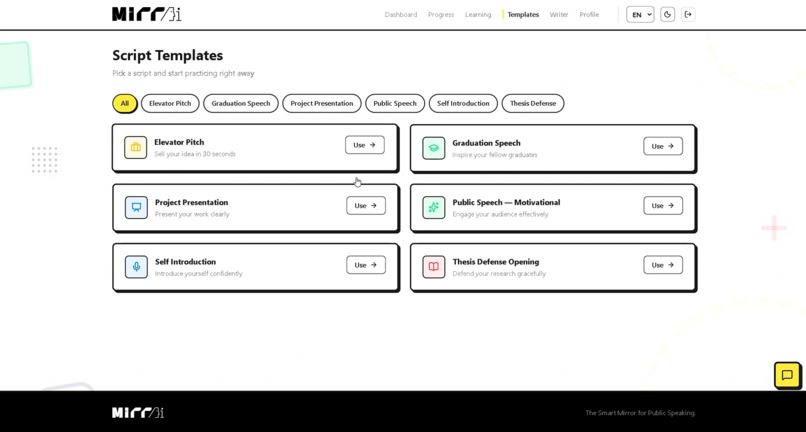Go to the Profile page
This screenshot has width=806, height=432.
click(x=589, y=14)
